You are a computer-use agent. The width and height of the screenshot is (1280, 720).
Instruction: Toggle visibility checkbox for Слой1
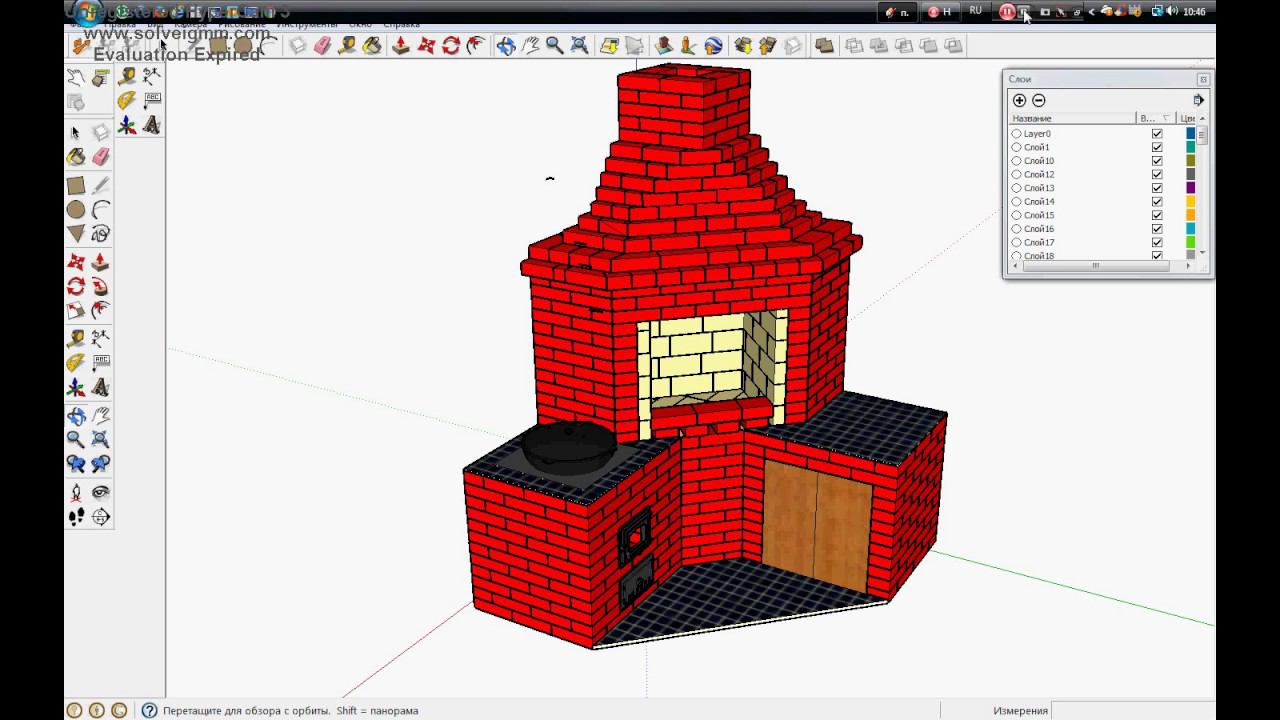coord(1157,147)
